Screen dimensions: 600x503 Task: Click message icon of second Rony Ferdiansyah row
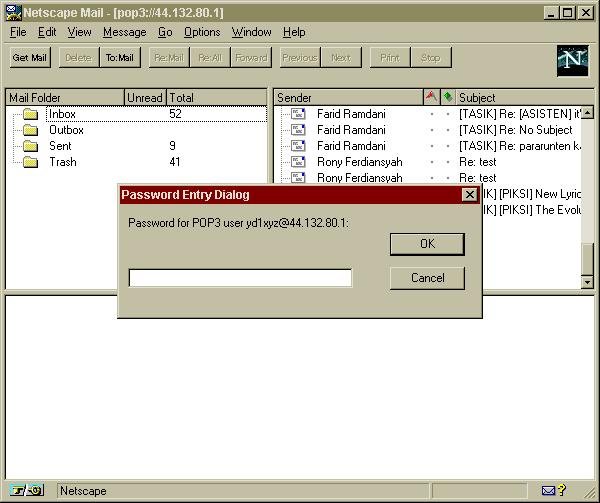(x=298, y=177)
